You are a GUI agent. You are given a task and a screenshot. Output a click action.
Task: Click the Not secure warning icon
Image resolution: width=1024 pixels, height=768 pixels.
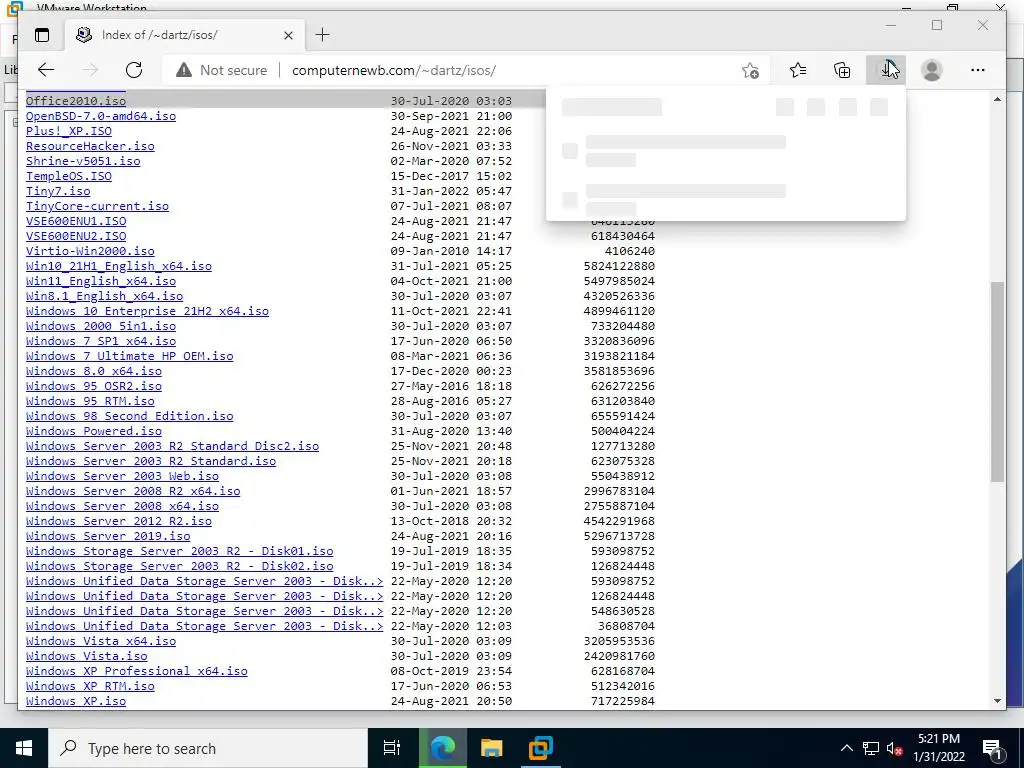point(184,70)
